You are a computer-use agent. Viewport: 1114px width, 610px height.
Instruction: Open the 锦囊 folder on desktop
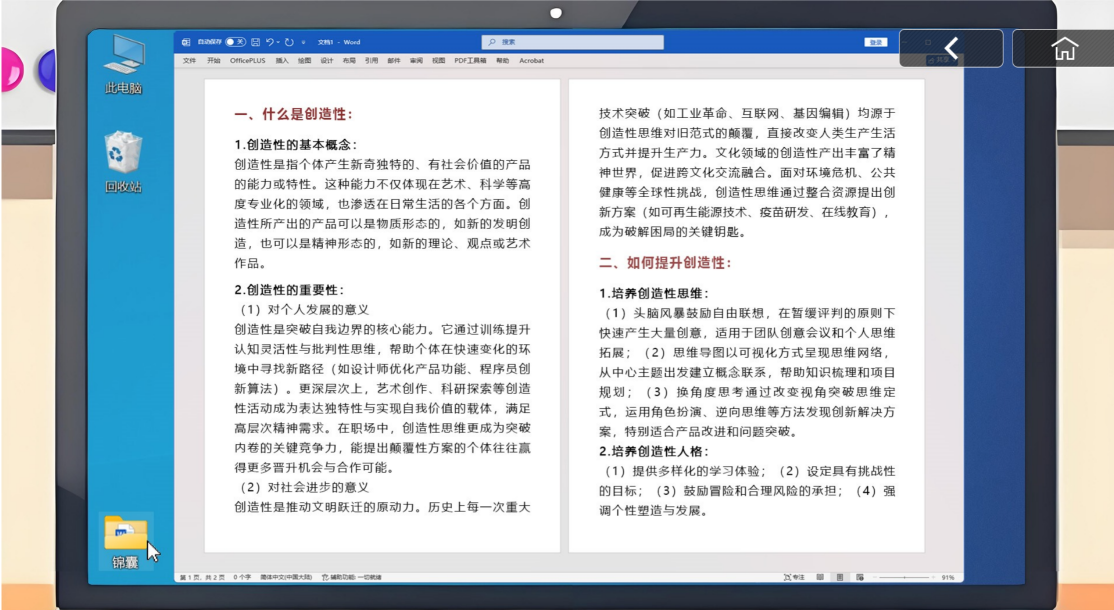(125, 540)
